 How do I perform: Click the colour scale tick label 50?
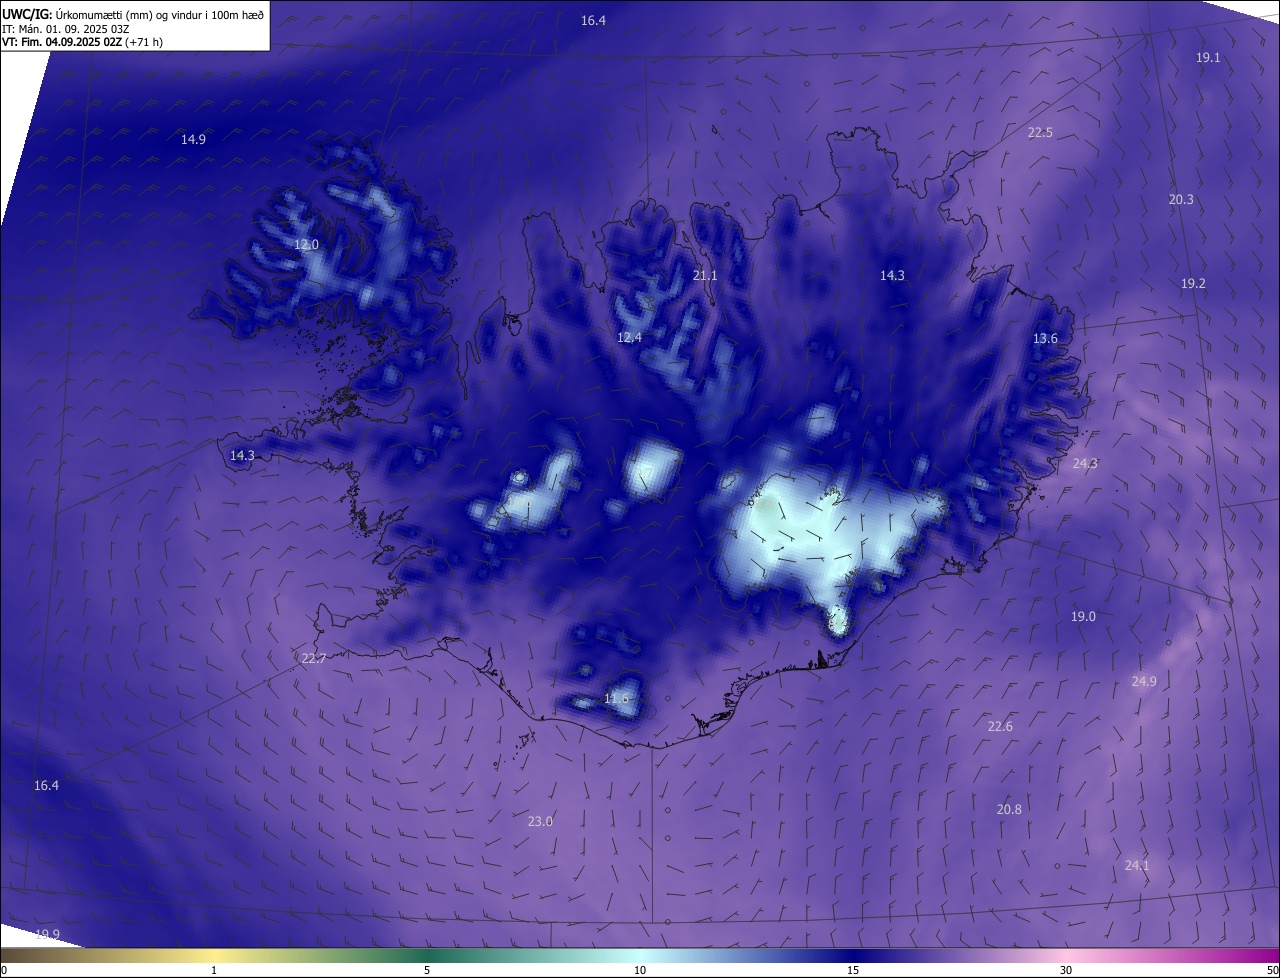pos(1272,971)
